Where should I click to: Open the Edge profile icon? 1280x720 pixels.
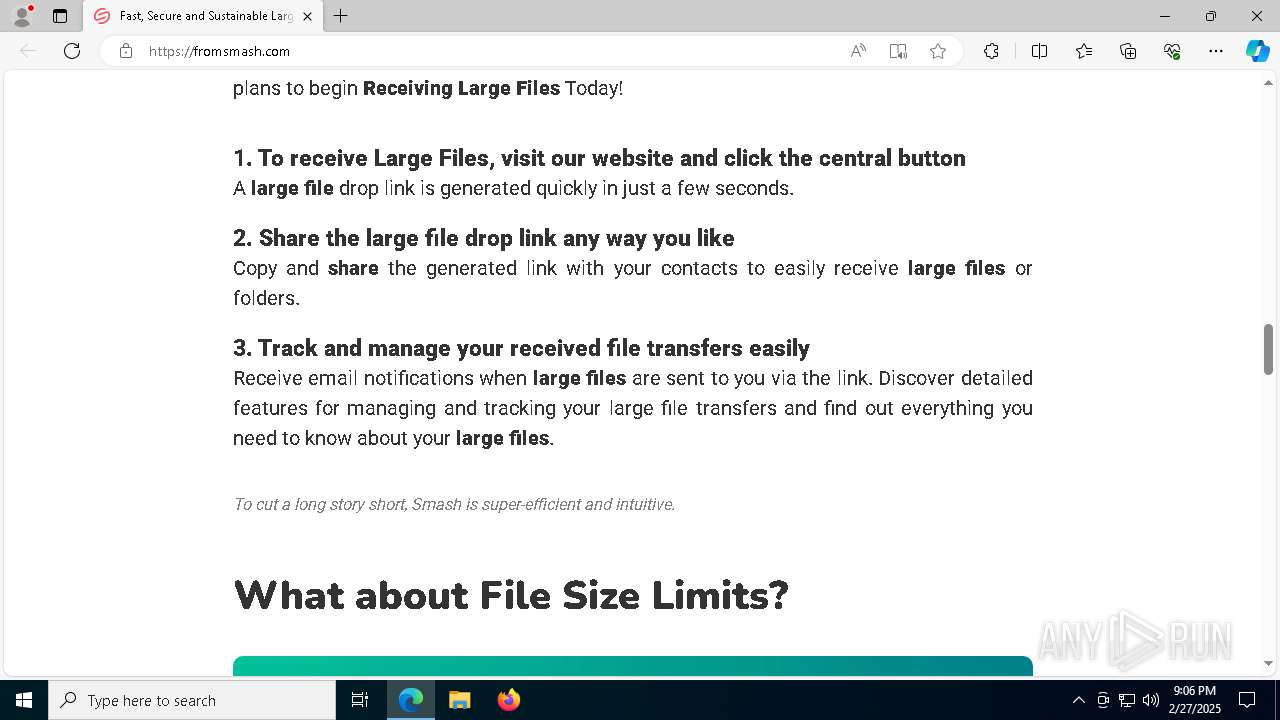[22, 16]
